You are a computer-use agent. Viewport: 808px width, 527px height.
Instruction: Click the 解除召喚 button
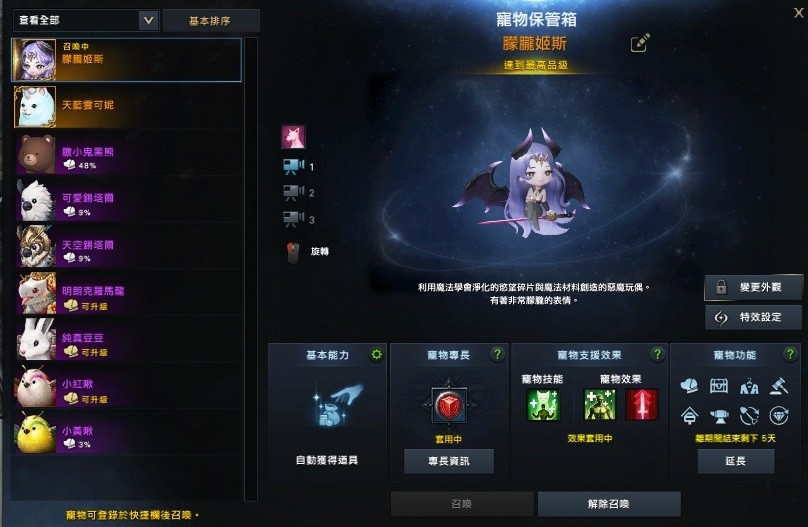609,503
